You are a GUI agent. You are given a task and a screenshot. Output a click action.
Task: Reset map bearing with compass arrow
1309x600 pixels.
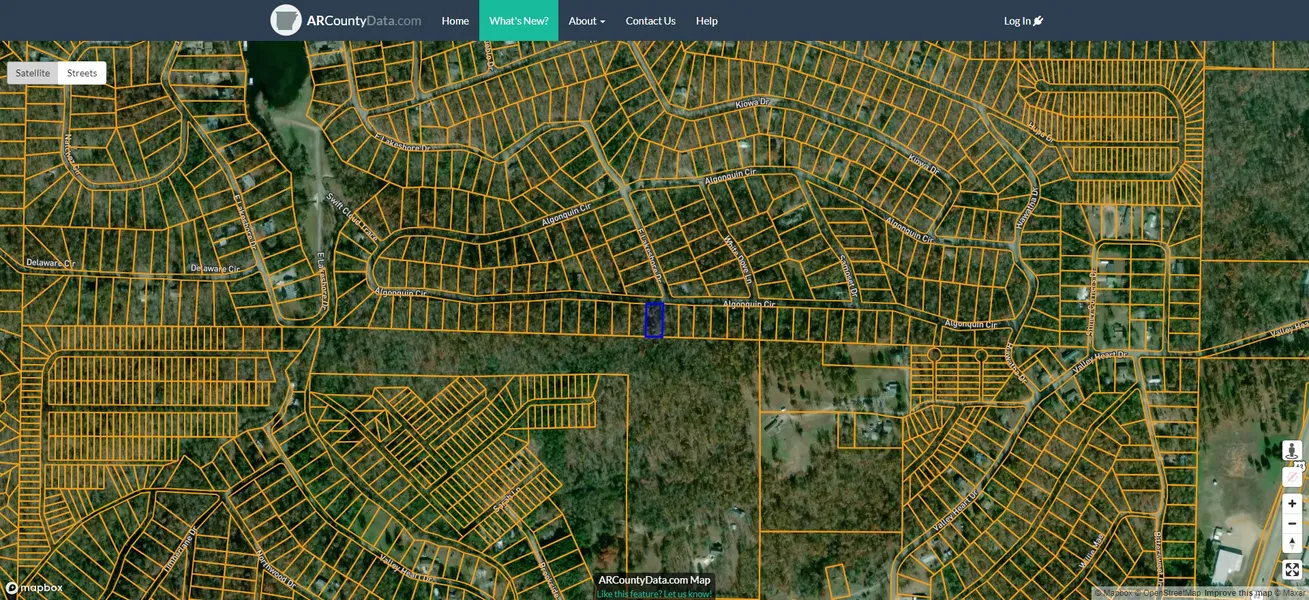click(1292, 543)
